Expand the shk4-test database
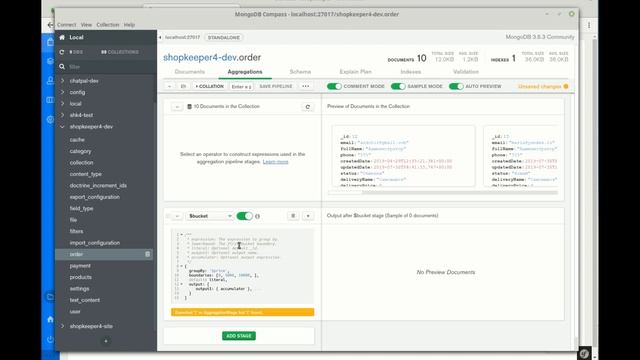 tap(62, 115)
